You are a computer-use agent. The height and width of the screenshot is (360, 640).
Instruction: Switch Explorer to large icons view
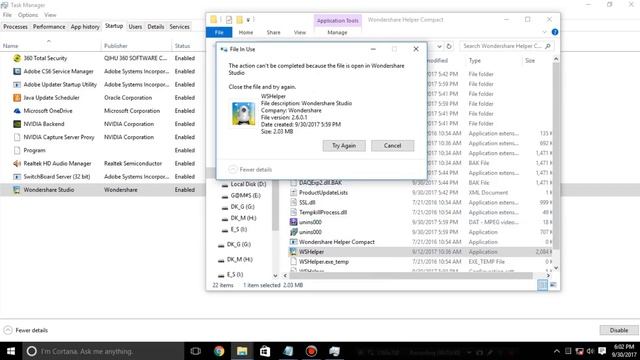pyautogui.click(x=553, y=285)
